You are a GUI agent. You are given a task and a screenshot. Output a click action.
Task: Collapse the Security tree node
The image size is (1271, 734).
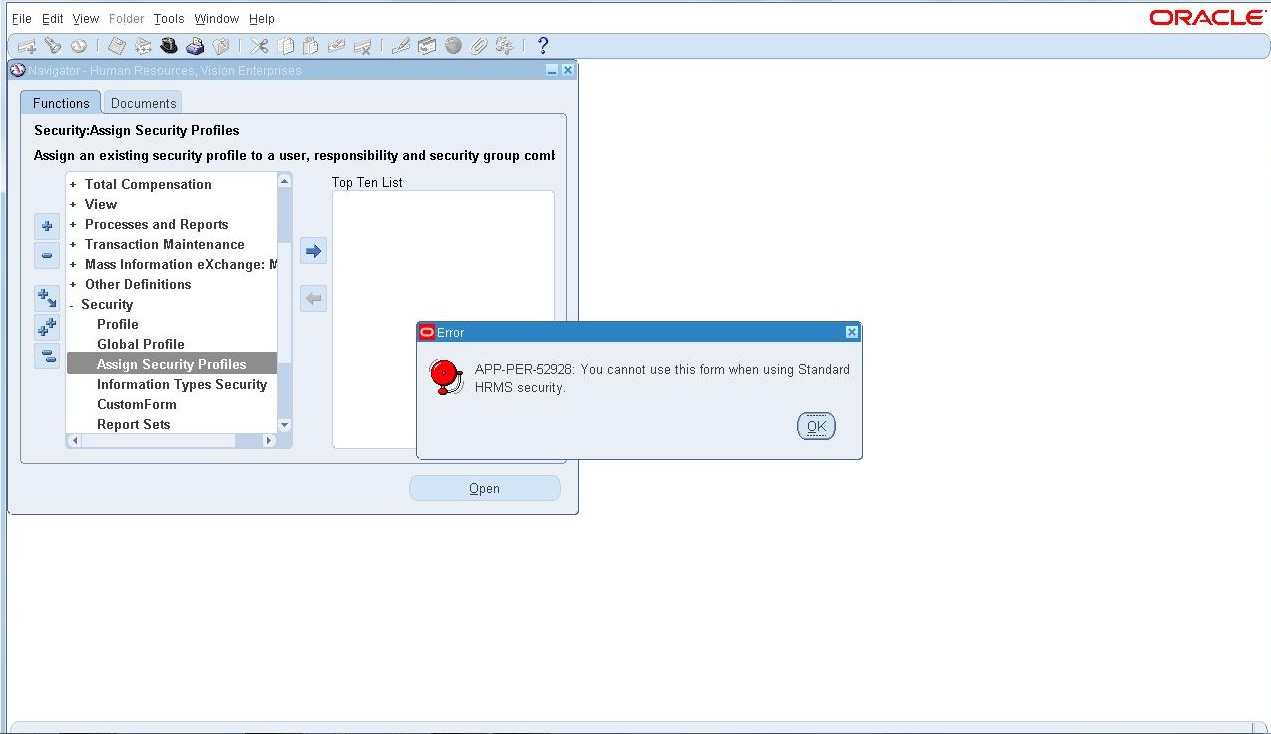coord(73,304)
